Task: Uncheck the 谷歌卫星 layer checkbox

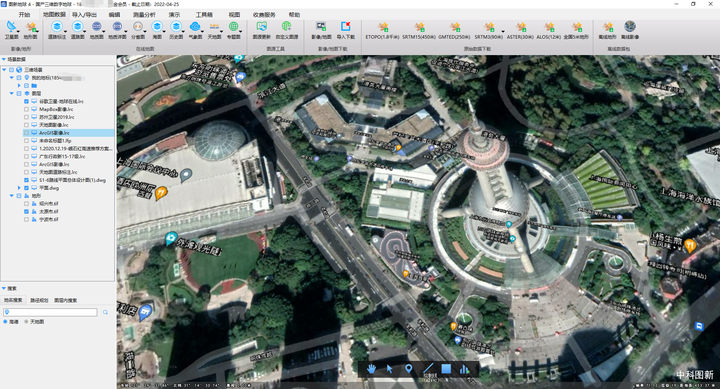Action: coord(26,101)
